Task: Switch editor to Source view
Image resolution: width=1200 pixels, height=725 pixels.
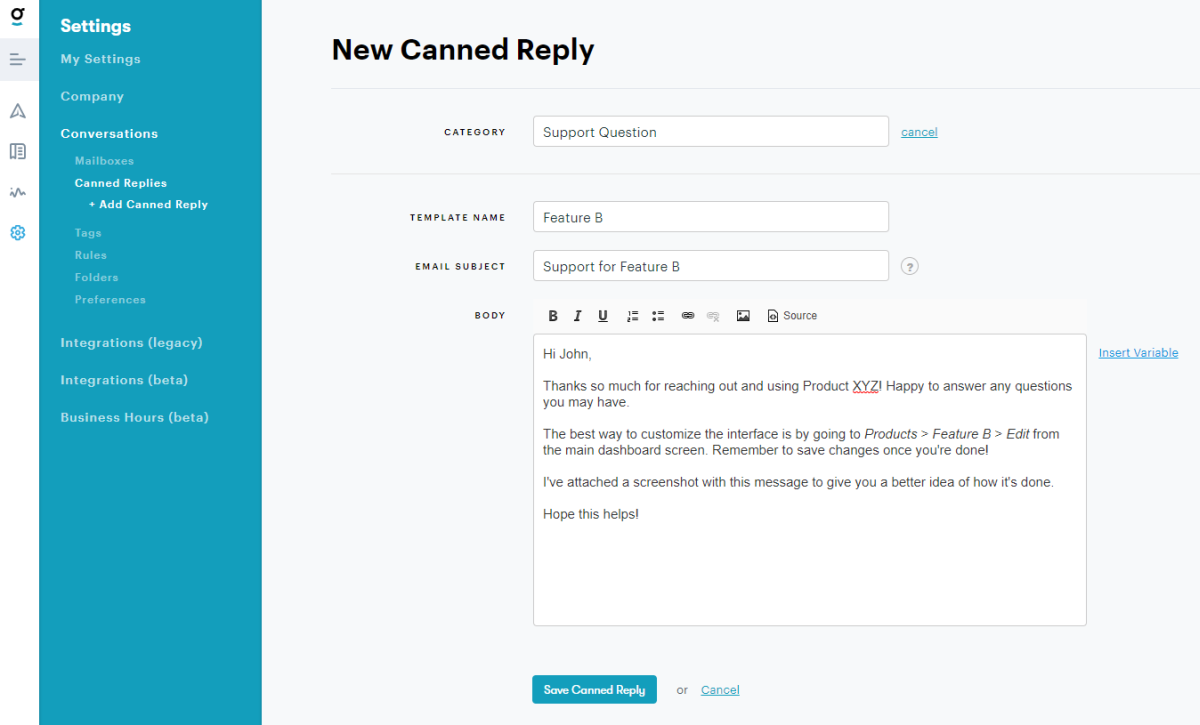Action: 792,316
